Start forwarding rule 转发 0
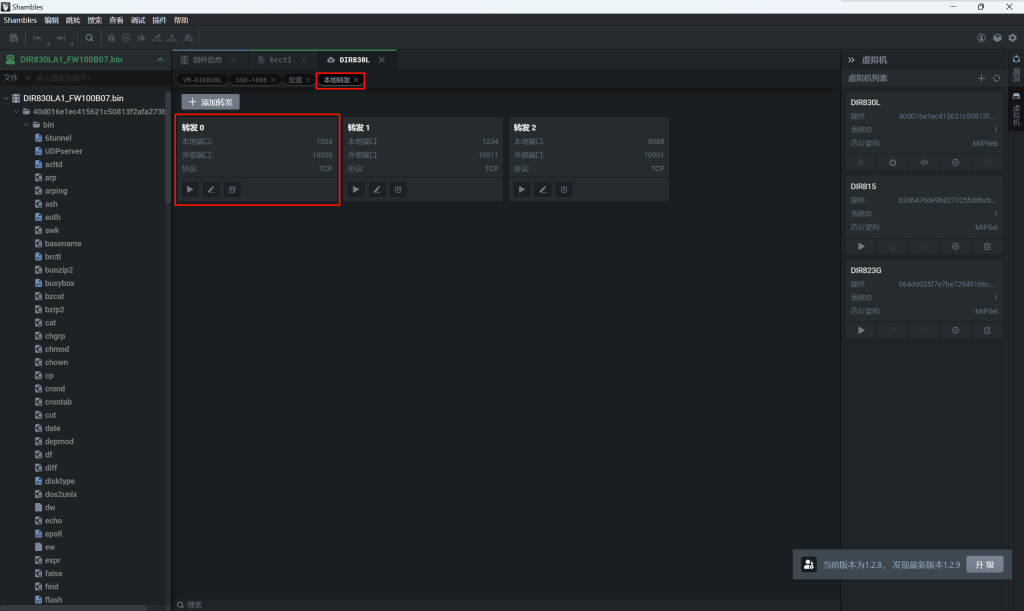The height and width of the screenshot is (611, 1024). point(190,189)
